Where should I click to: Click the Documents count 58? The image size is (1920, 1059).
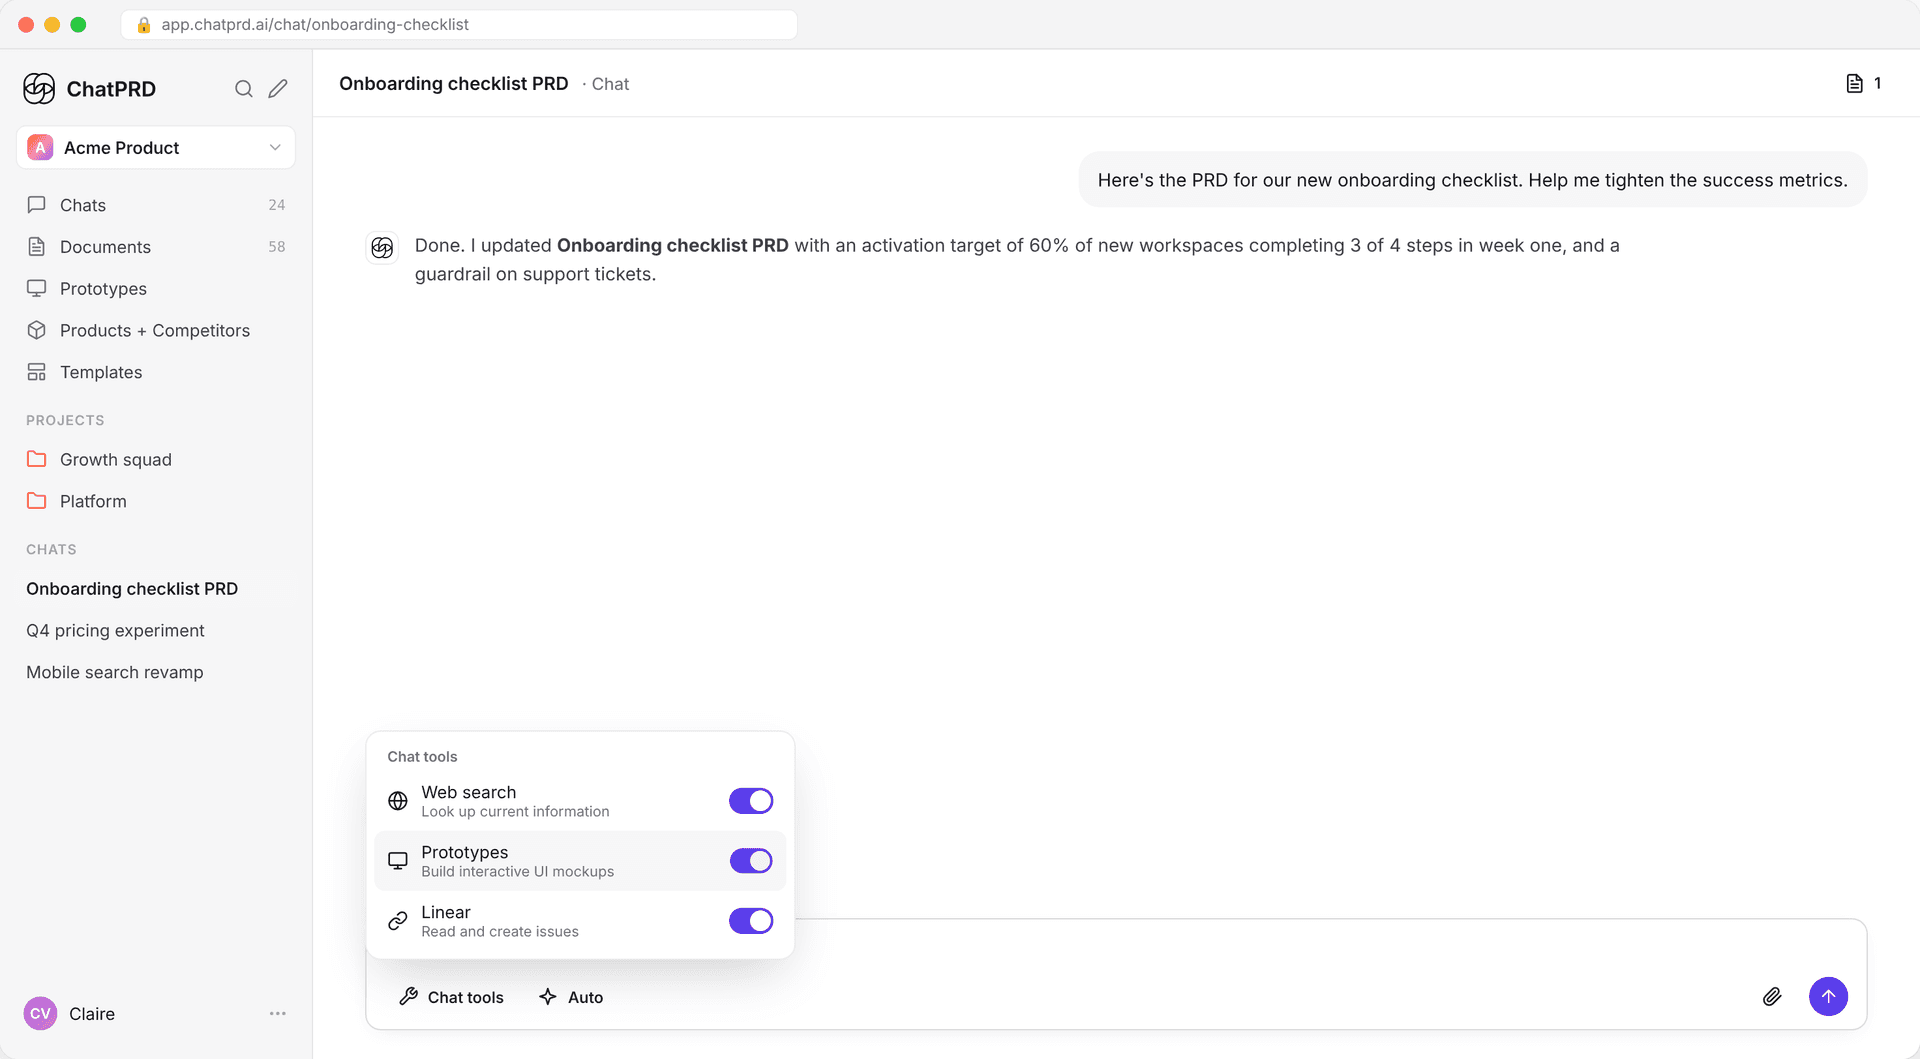tap(277, 247)
